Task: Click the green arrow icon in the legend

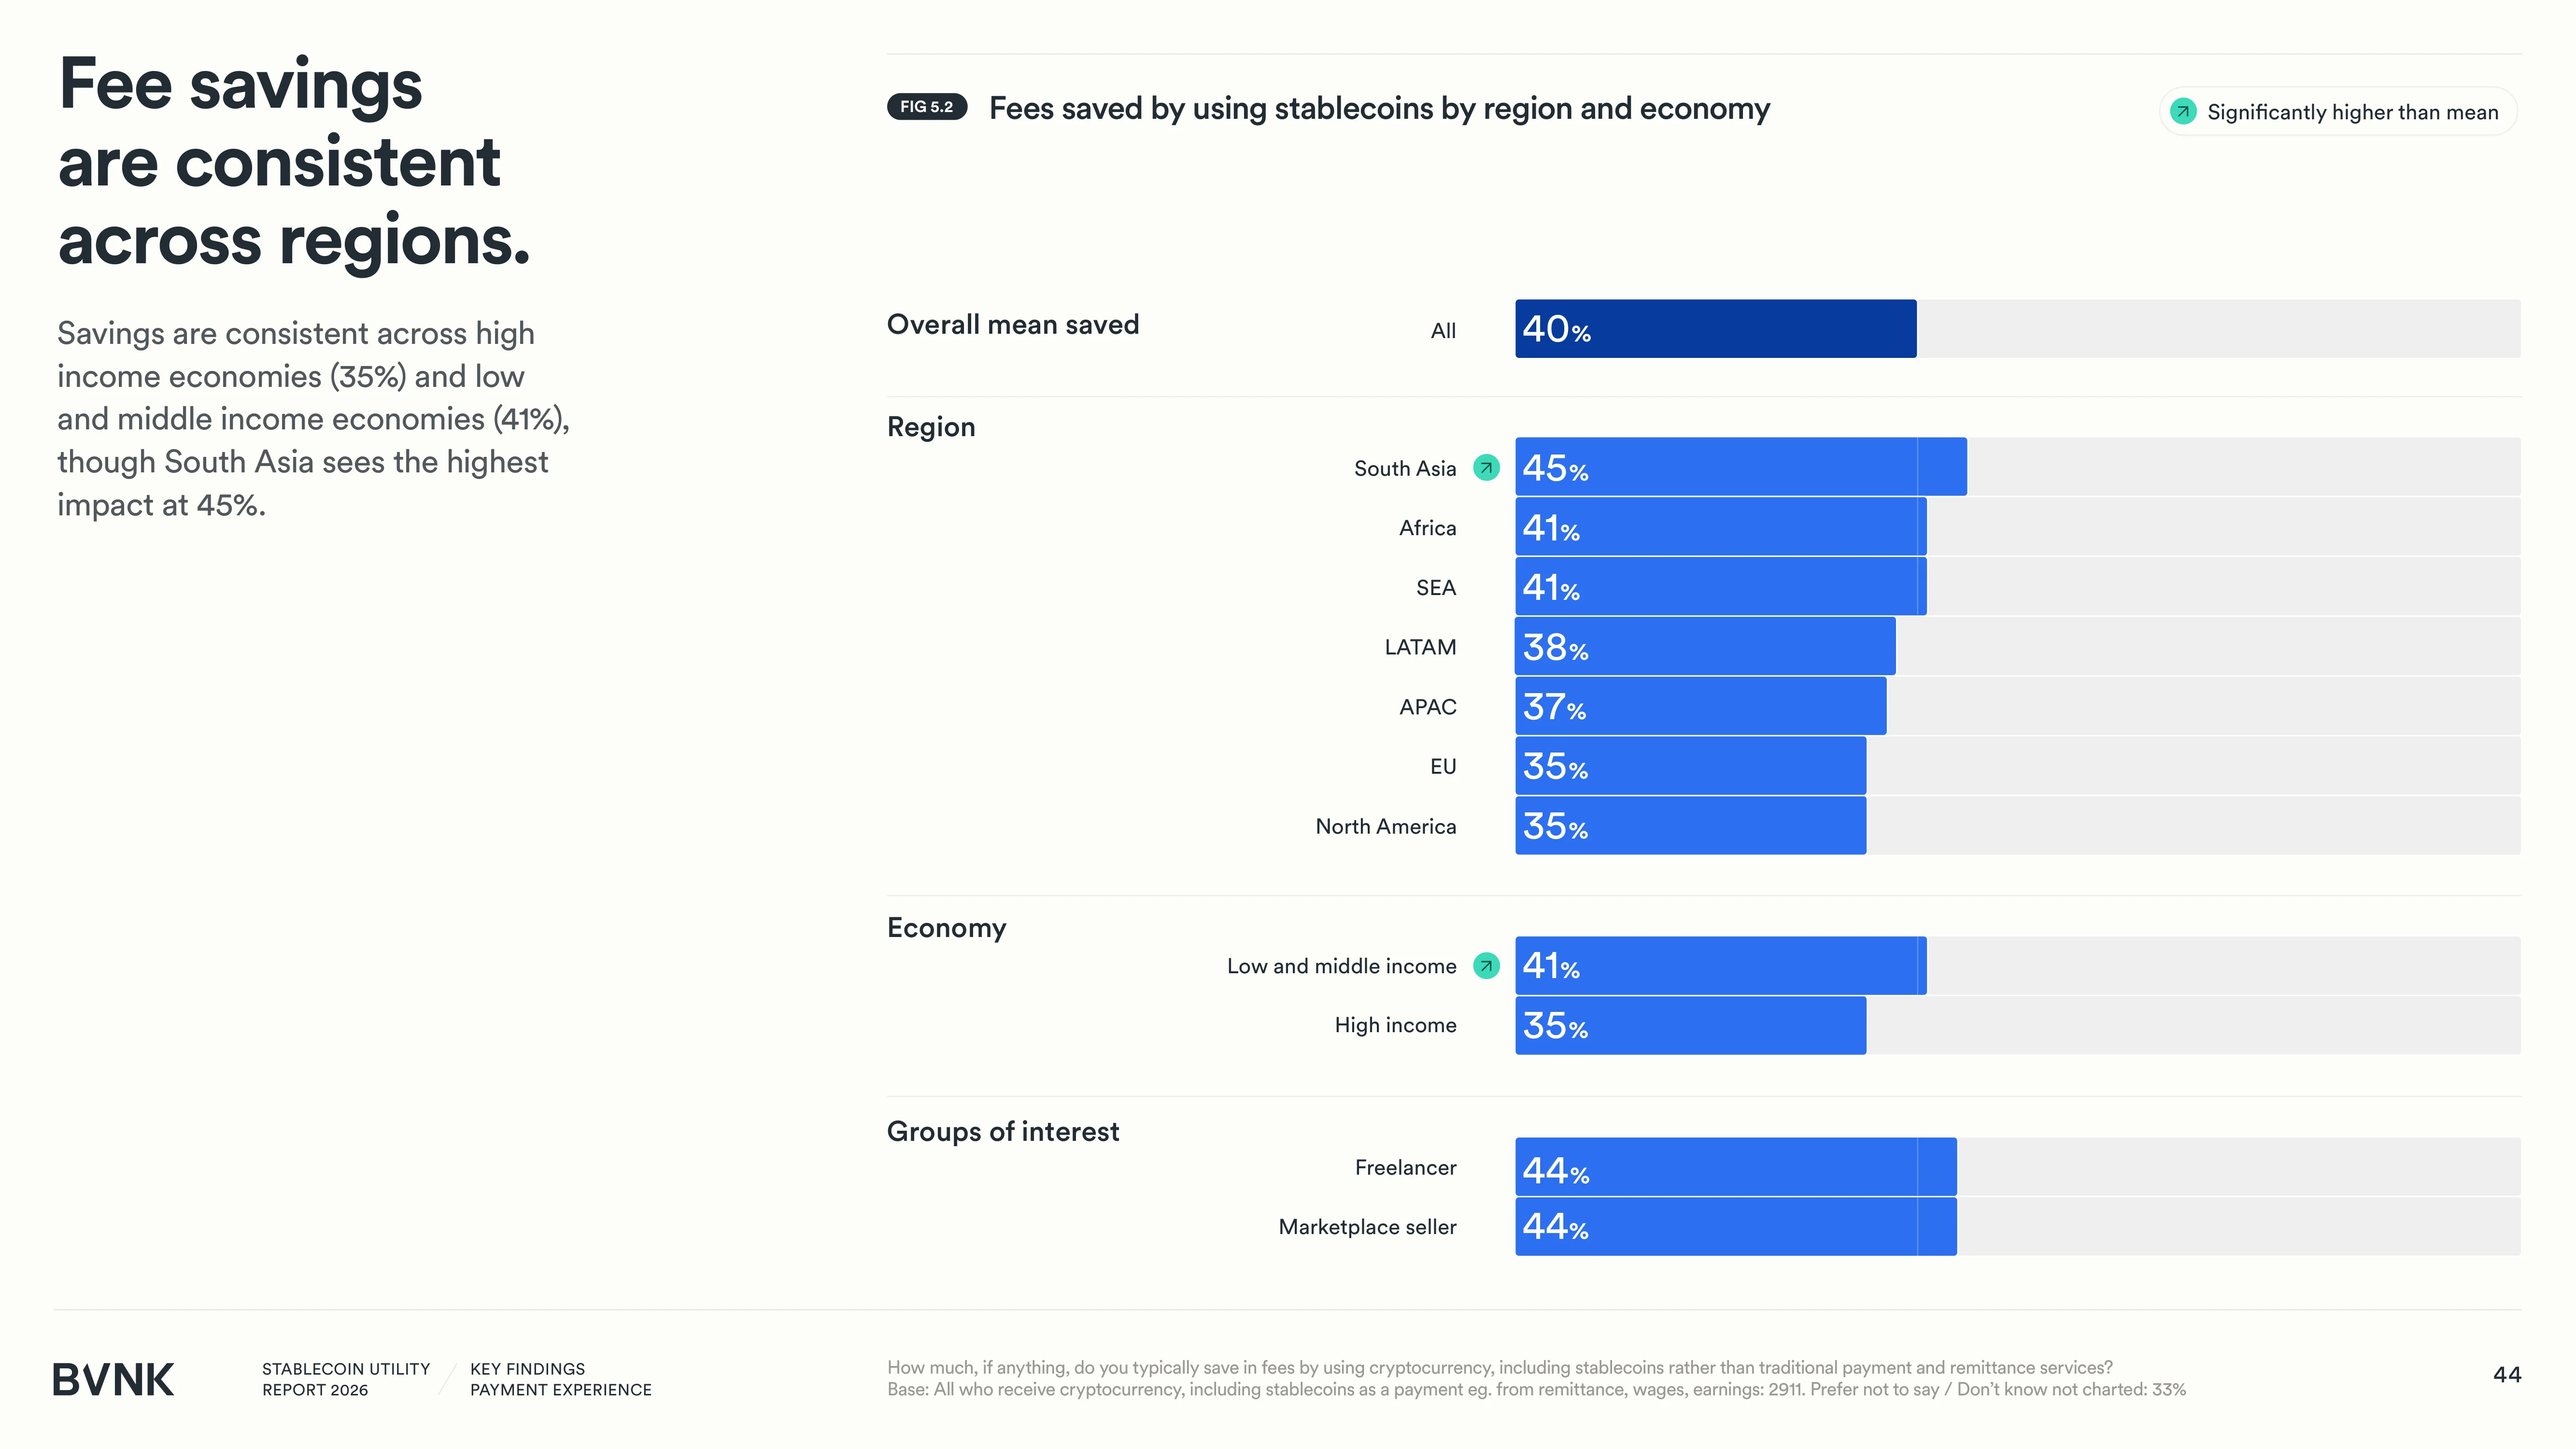Action: (x=2183, y=111)
